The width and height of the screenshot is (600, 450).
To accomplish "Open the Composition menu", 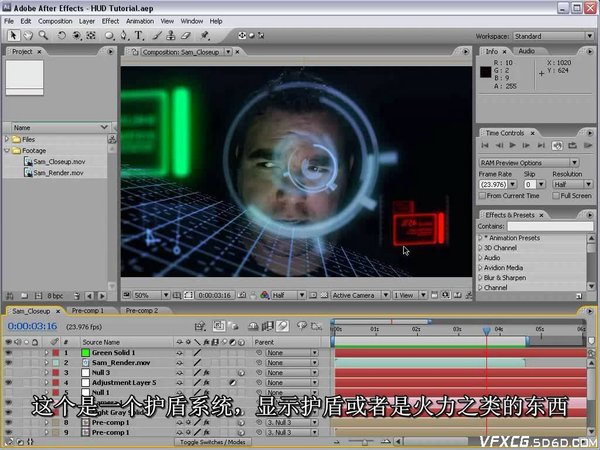I will click(55, 20).
